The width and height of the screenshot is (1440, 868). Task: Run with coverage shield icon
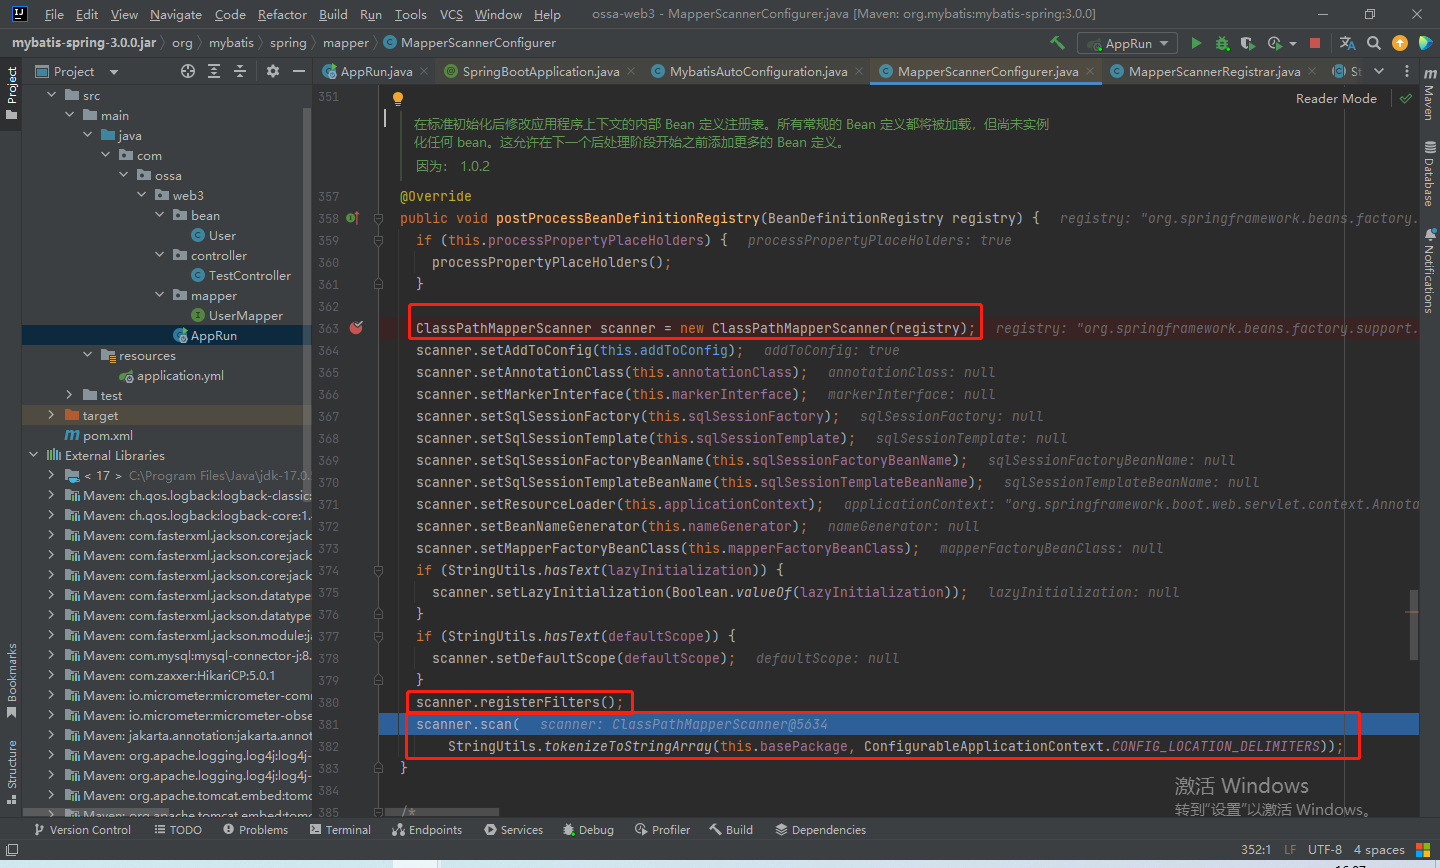(1247, 43)
